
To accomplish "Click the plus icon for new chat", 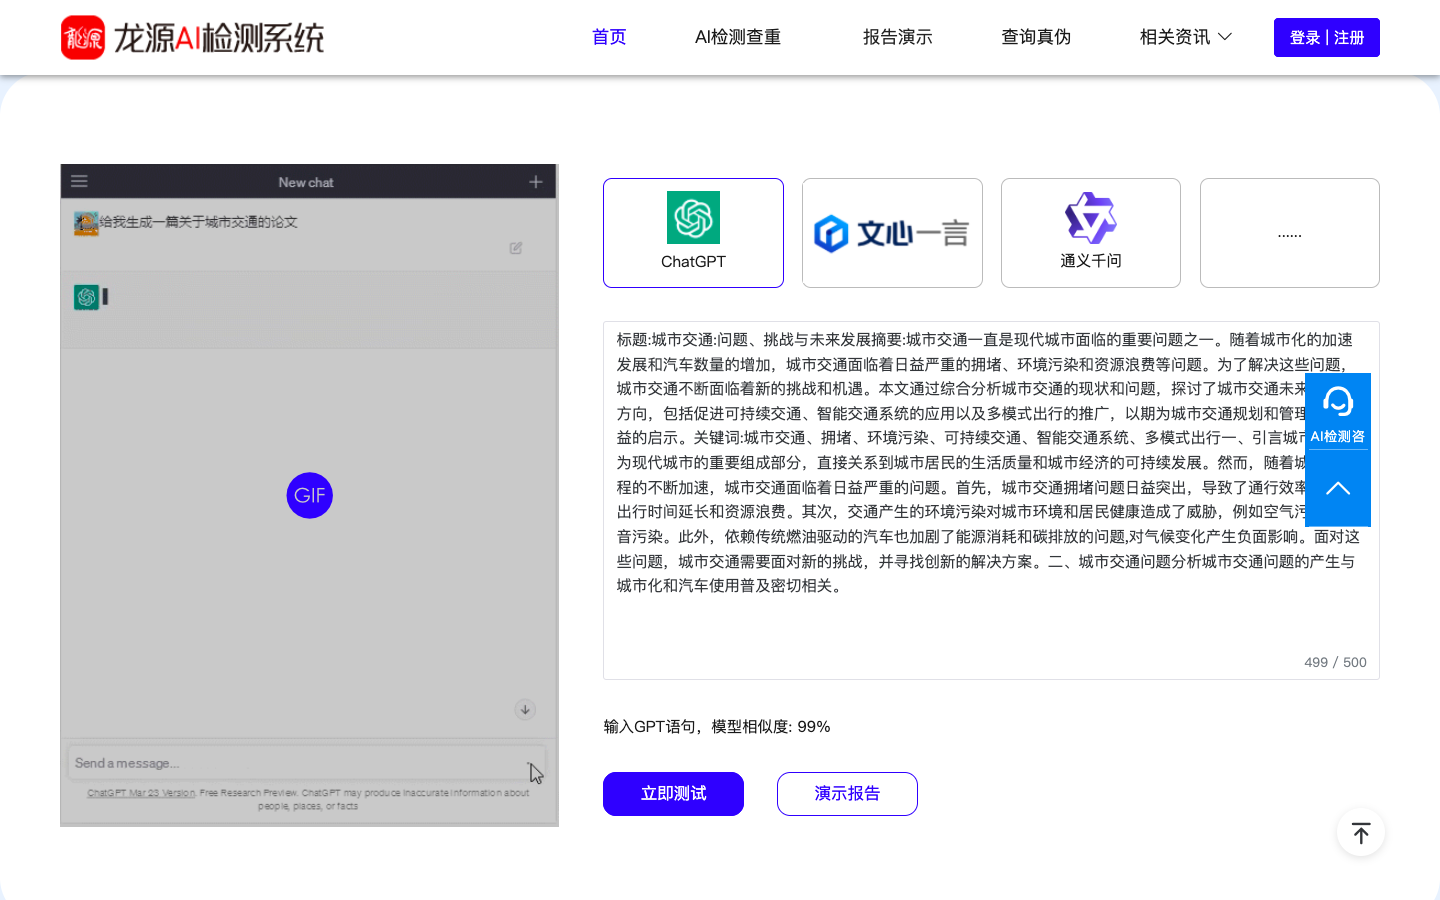I will click(x=536, y=182).
